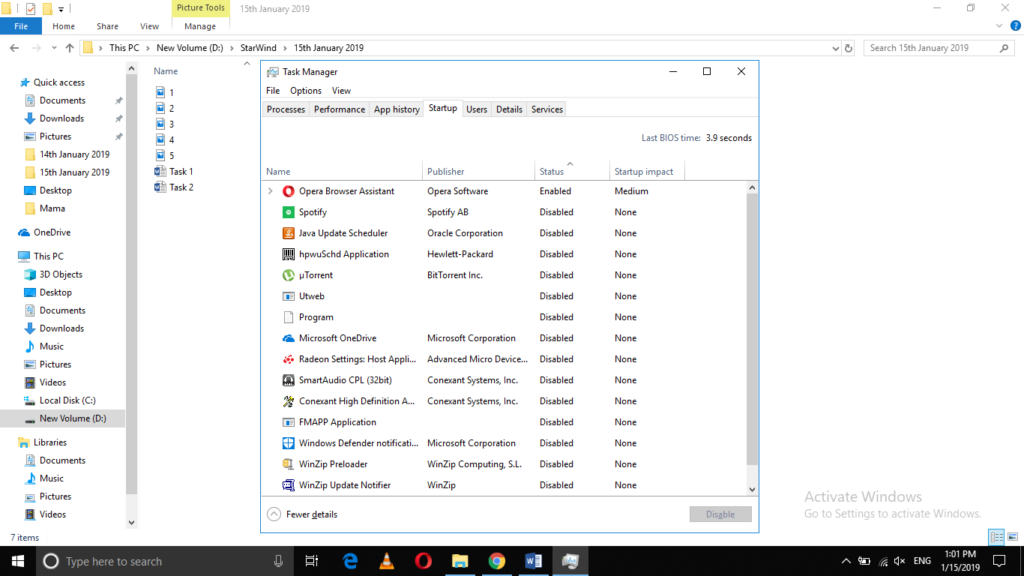Click the Radeon Settings icon

[288, 359]
